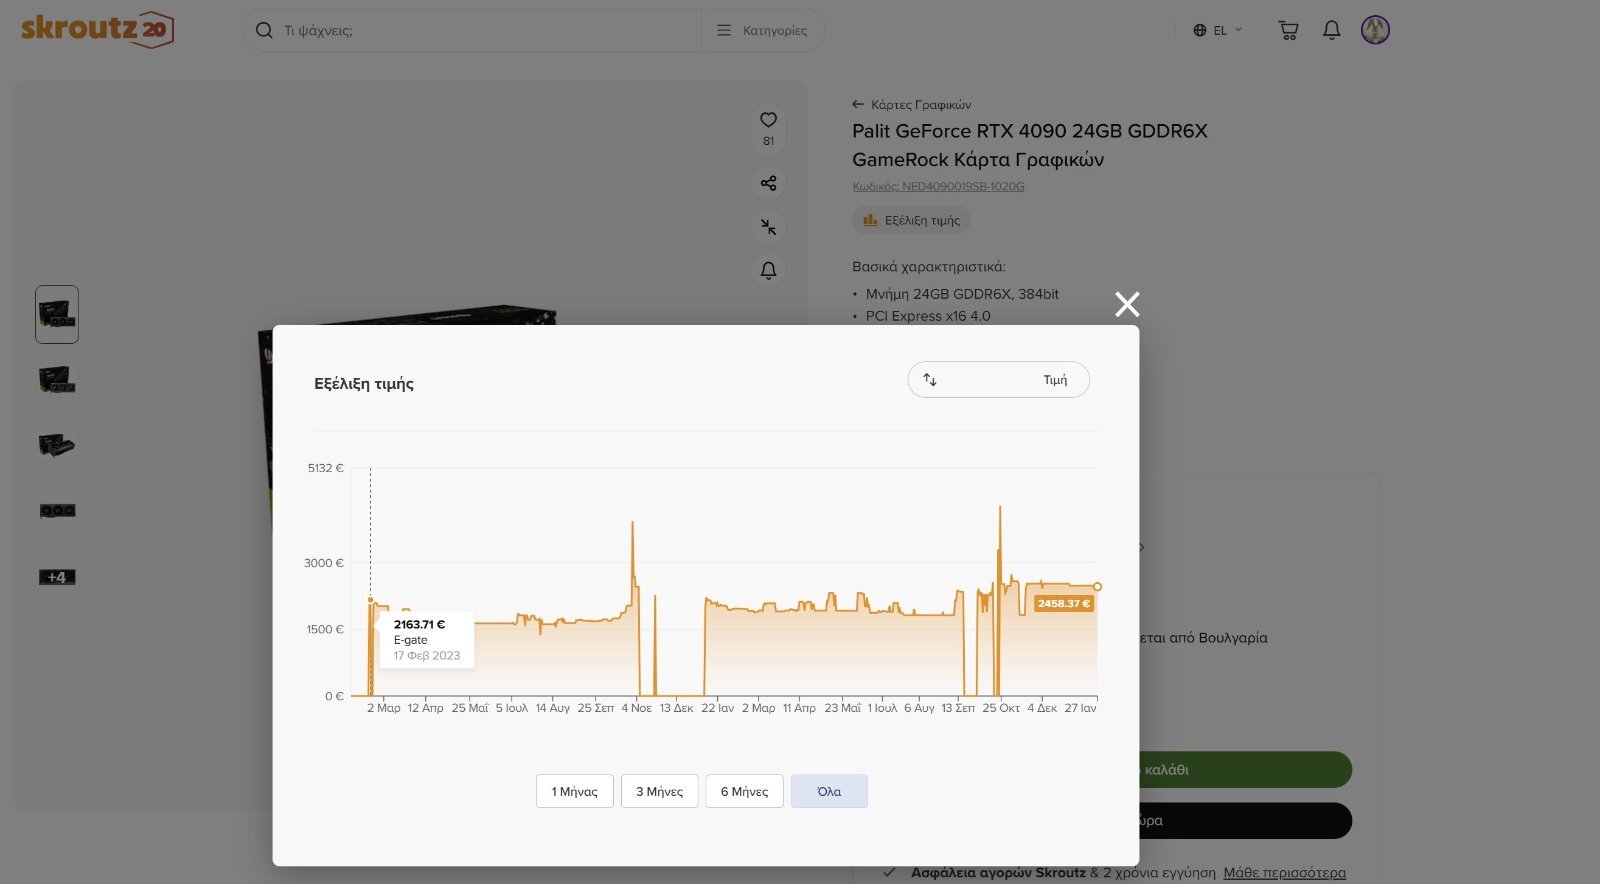Viewport: 1600px width, 884px height.
Task: Click the 25 Οκτ axis label
Action: coord(1001,708)
